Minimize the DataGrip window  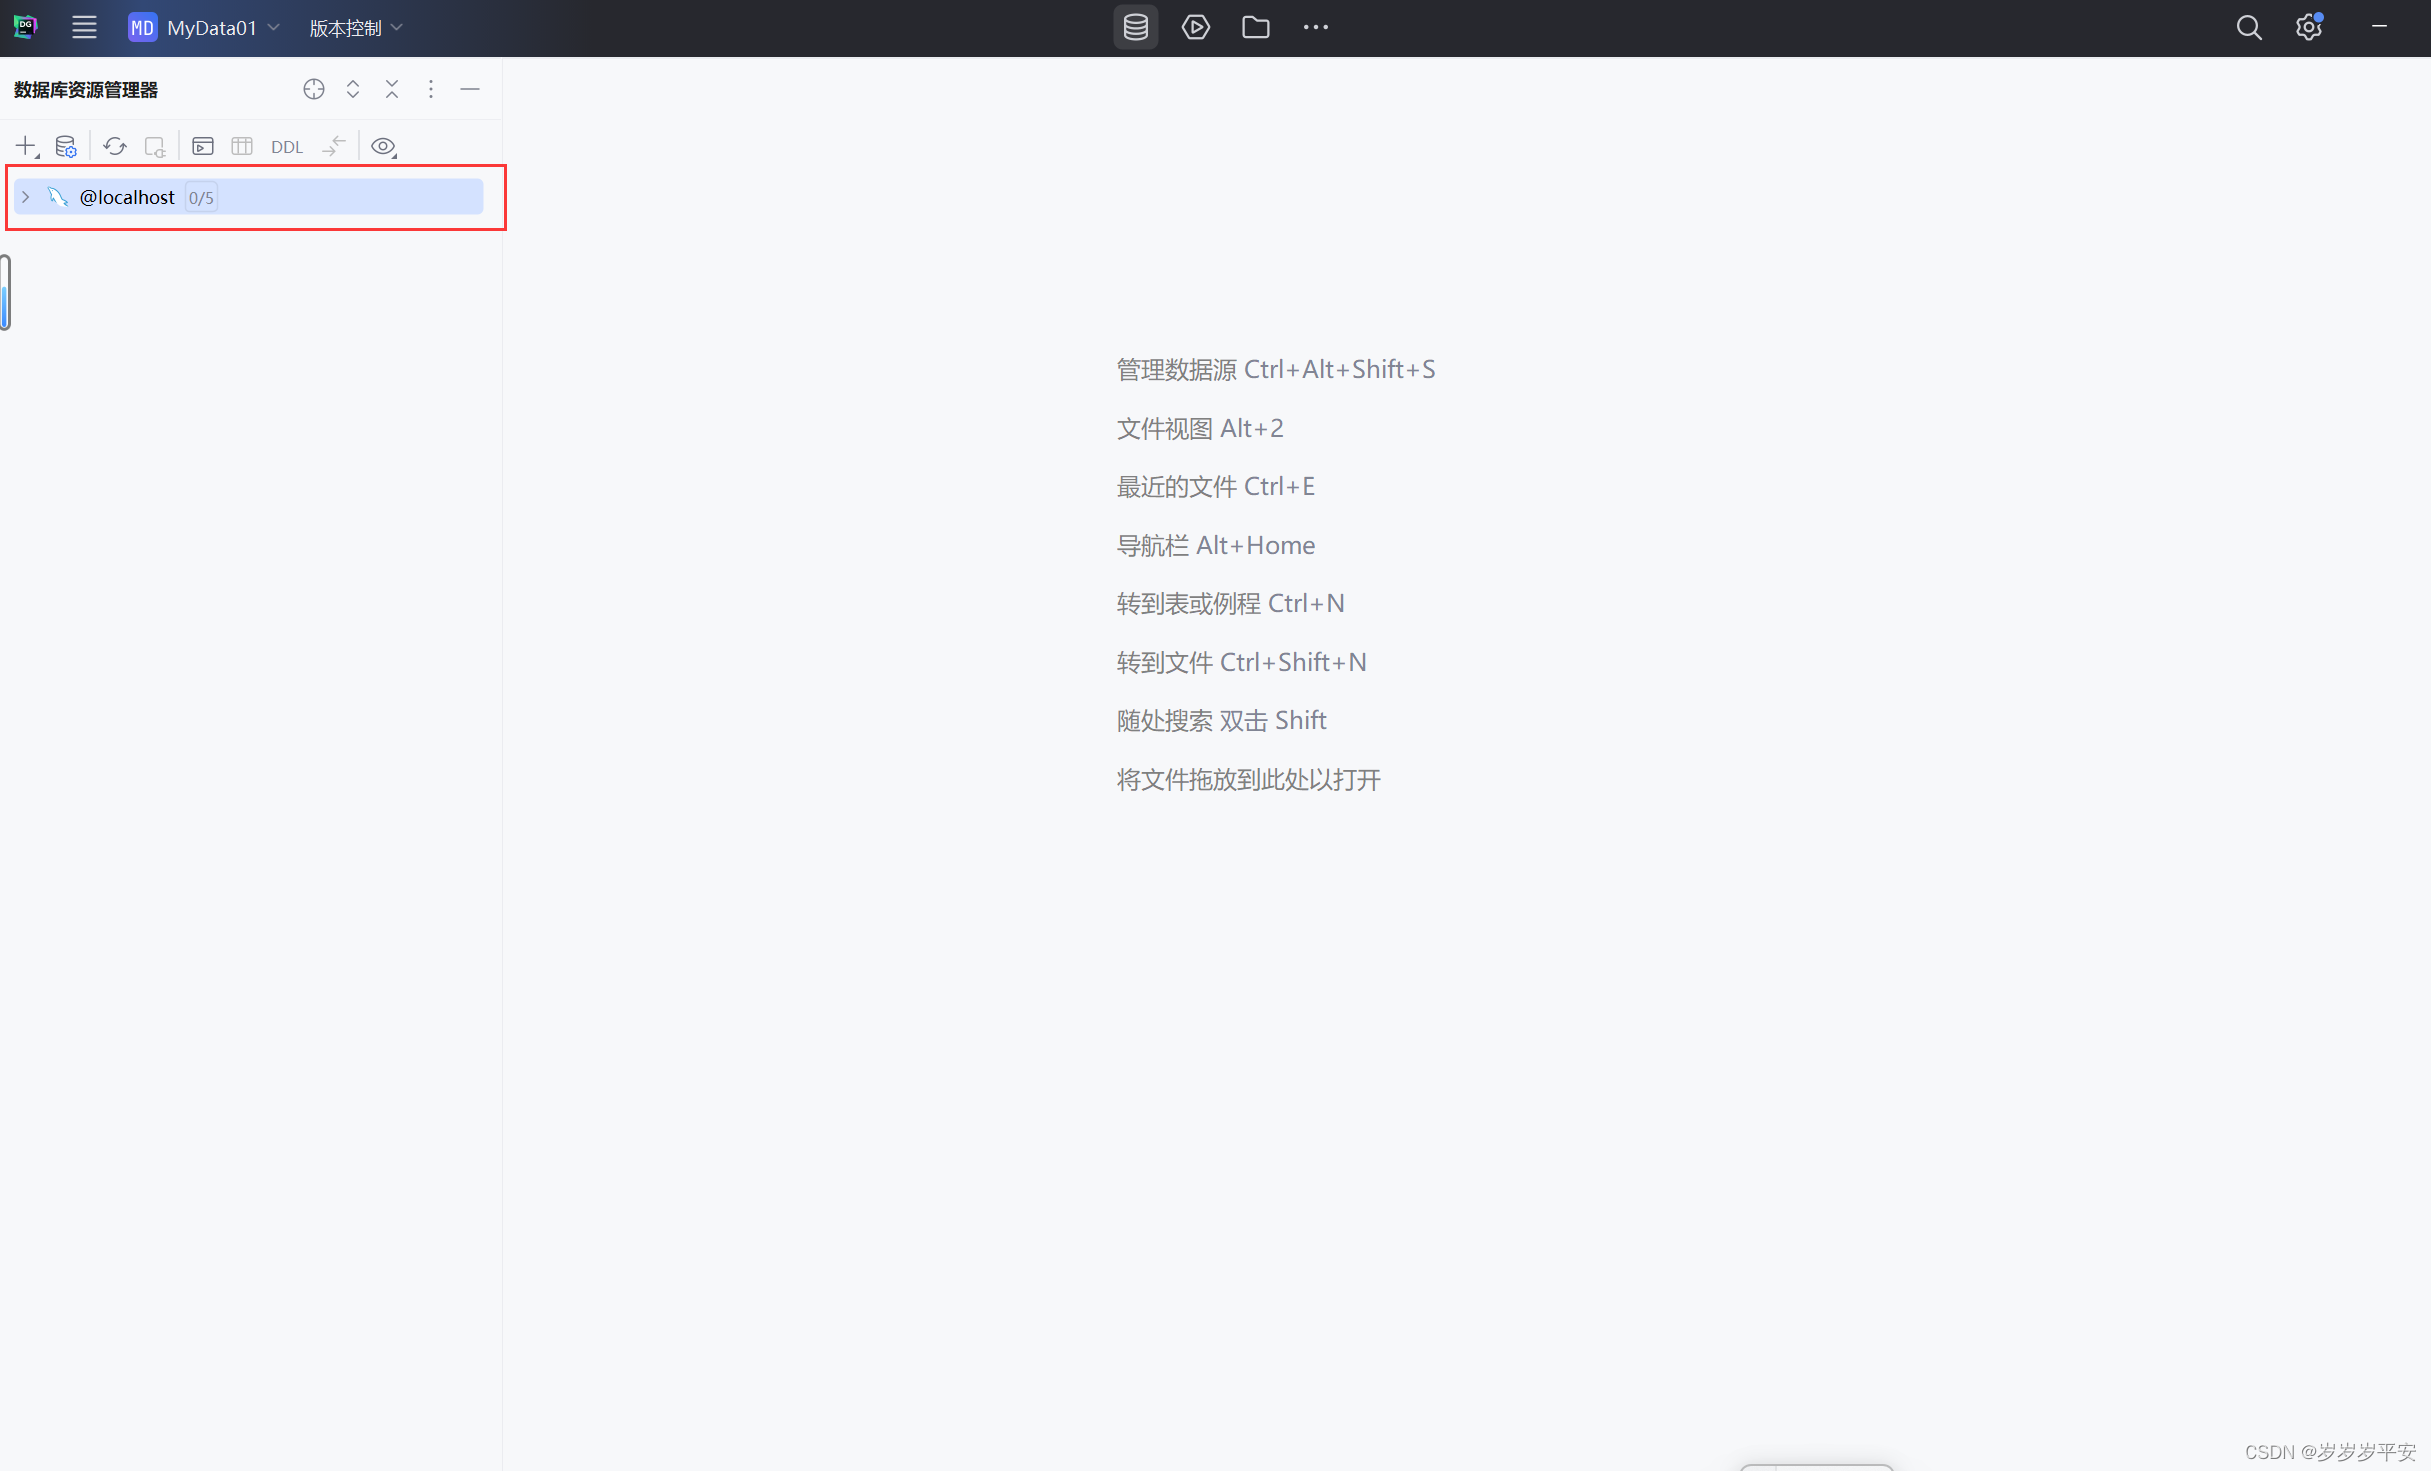(x=2379, y=27)
